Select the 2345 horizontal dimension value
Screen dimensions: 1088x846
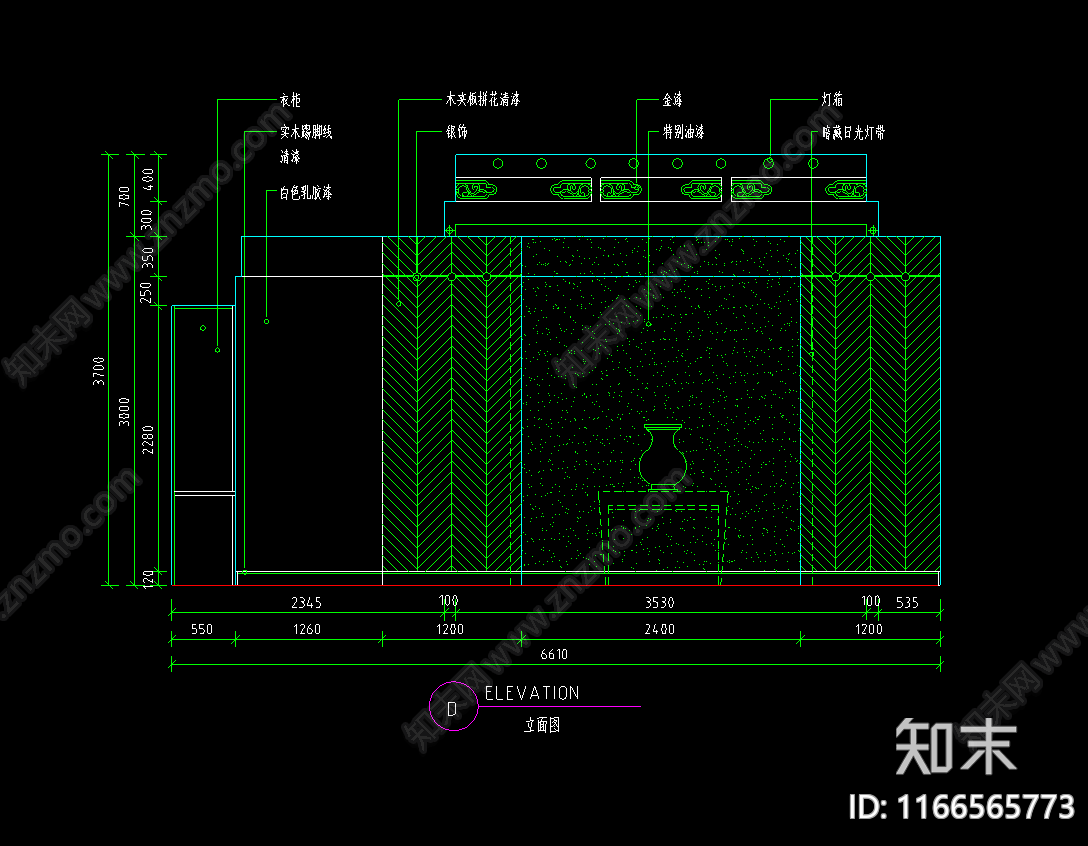[x=306, y=602]
